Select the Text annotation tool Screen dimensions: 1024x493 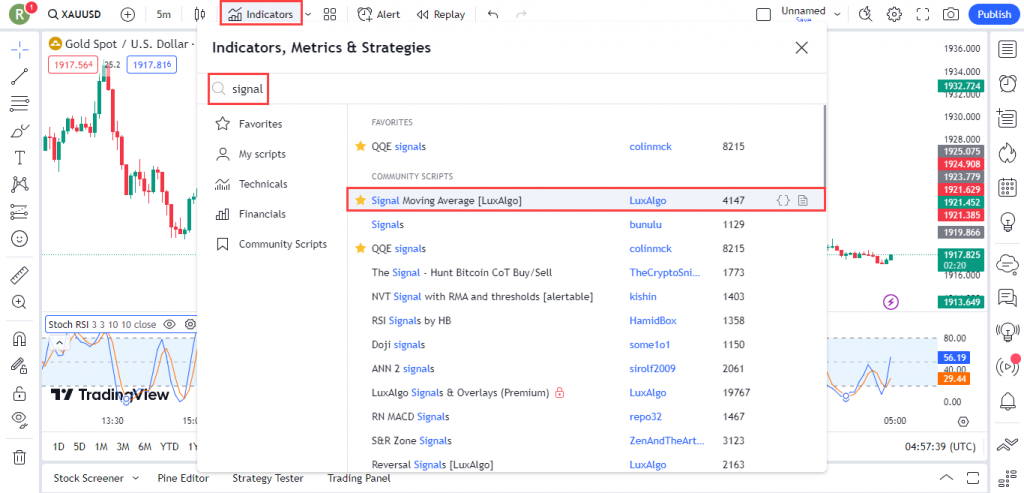(x=20, y=157)
